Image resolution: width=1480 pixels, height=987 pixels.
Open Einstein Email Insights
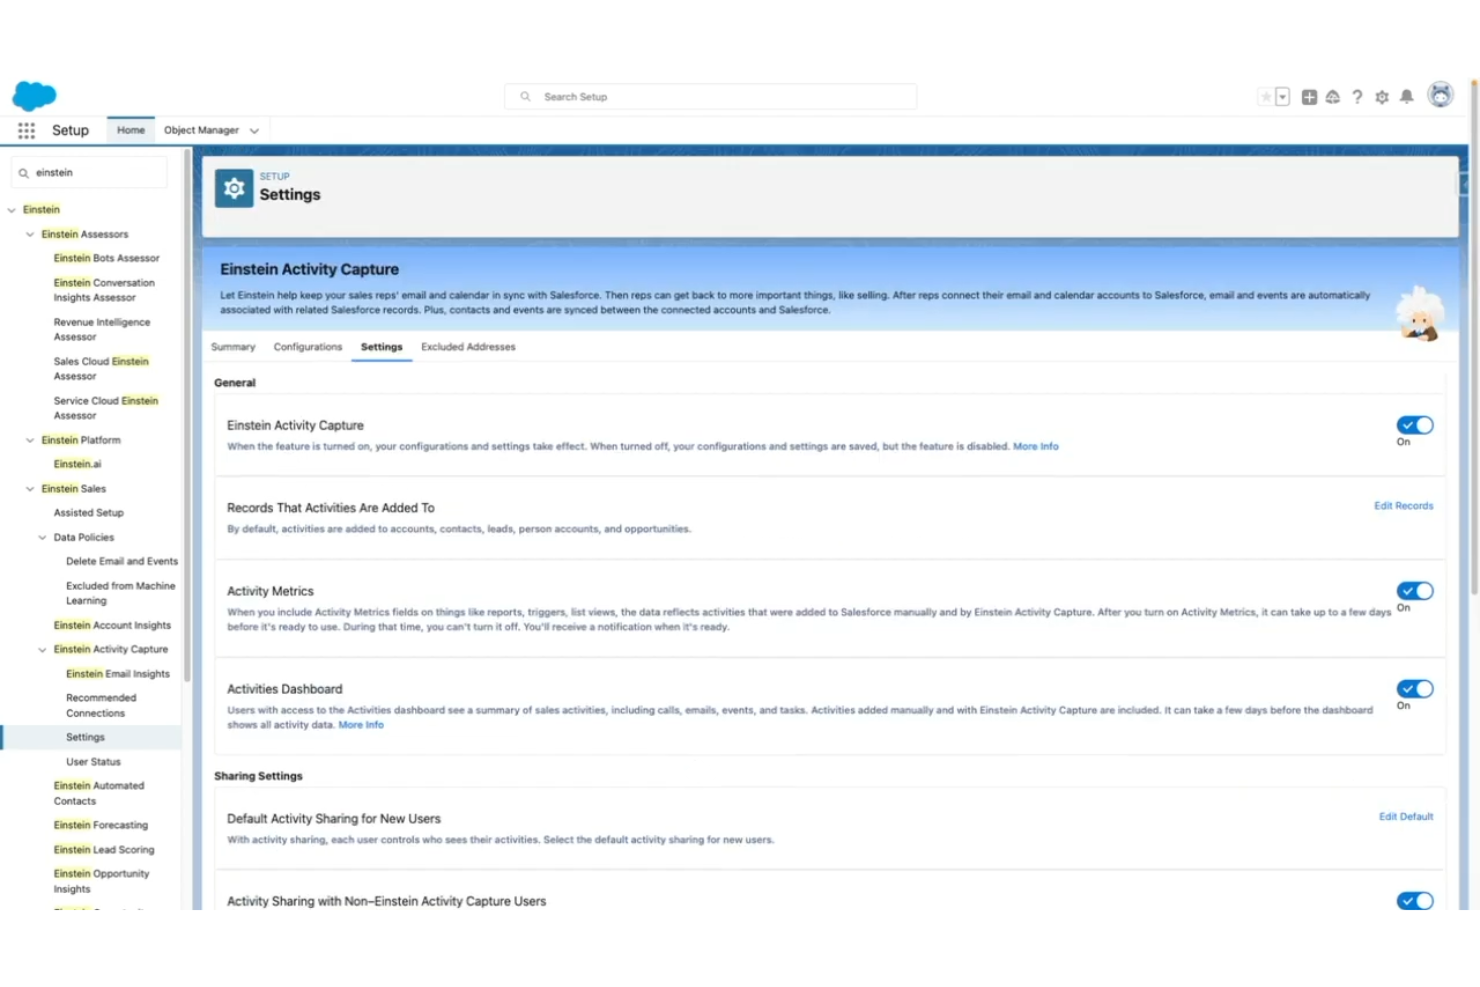(118, 674)
